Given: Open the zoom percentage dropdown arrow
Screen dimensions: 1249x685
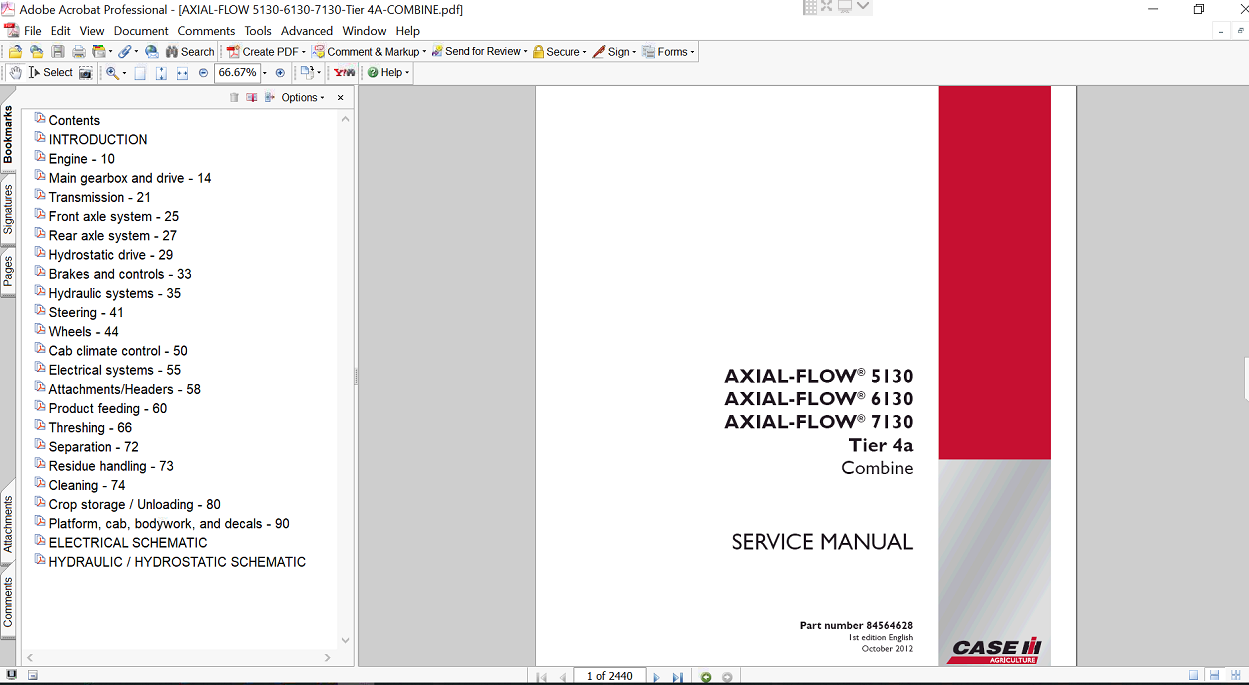Looking at the screenshot, I should point(265,73).
